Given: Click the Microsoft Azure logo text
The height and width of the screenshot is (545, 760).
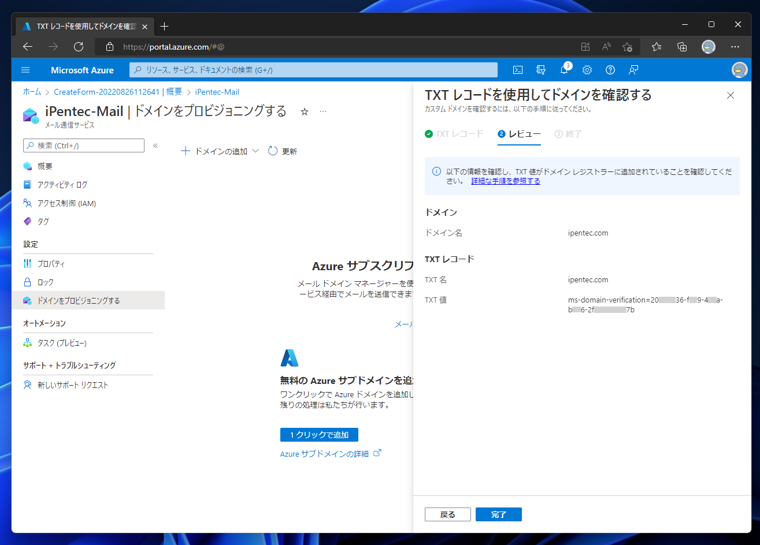Looking at the screenshot, I should (x=82, y=70).
